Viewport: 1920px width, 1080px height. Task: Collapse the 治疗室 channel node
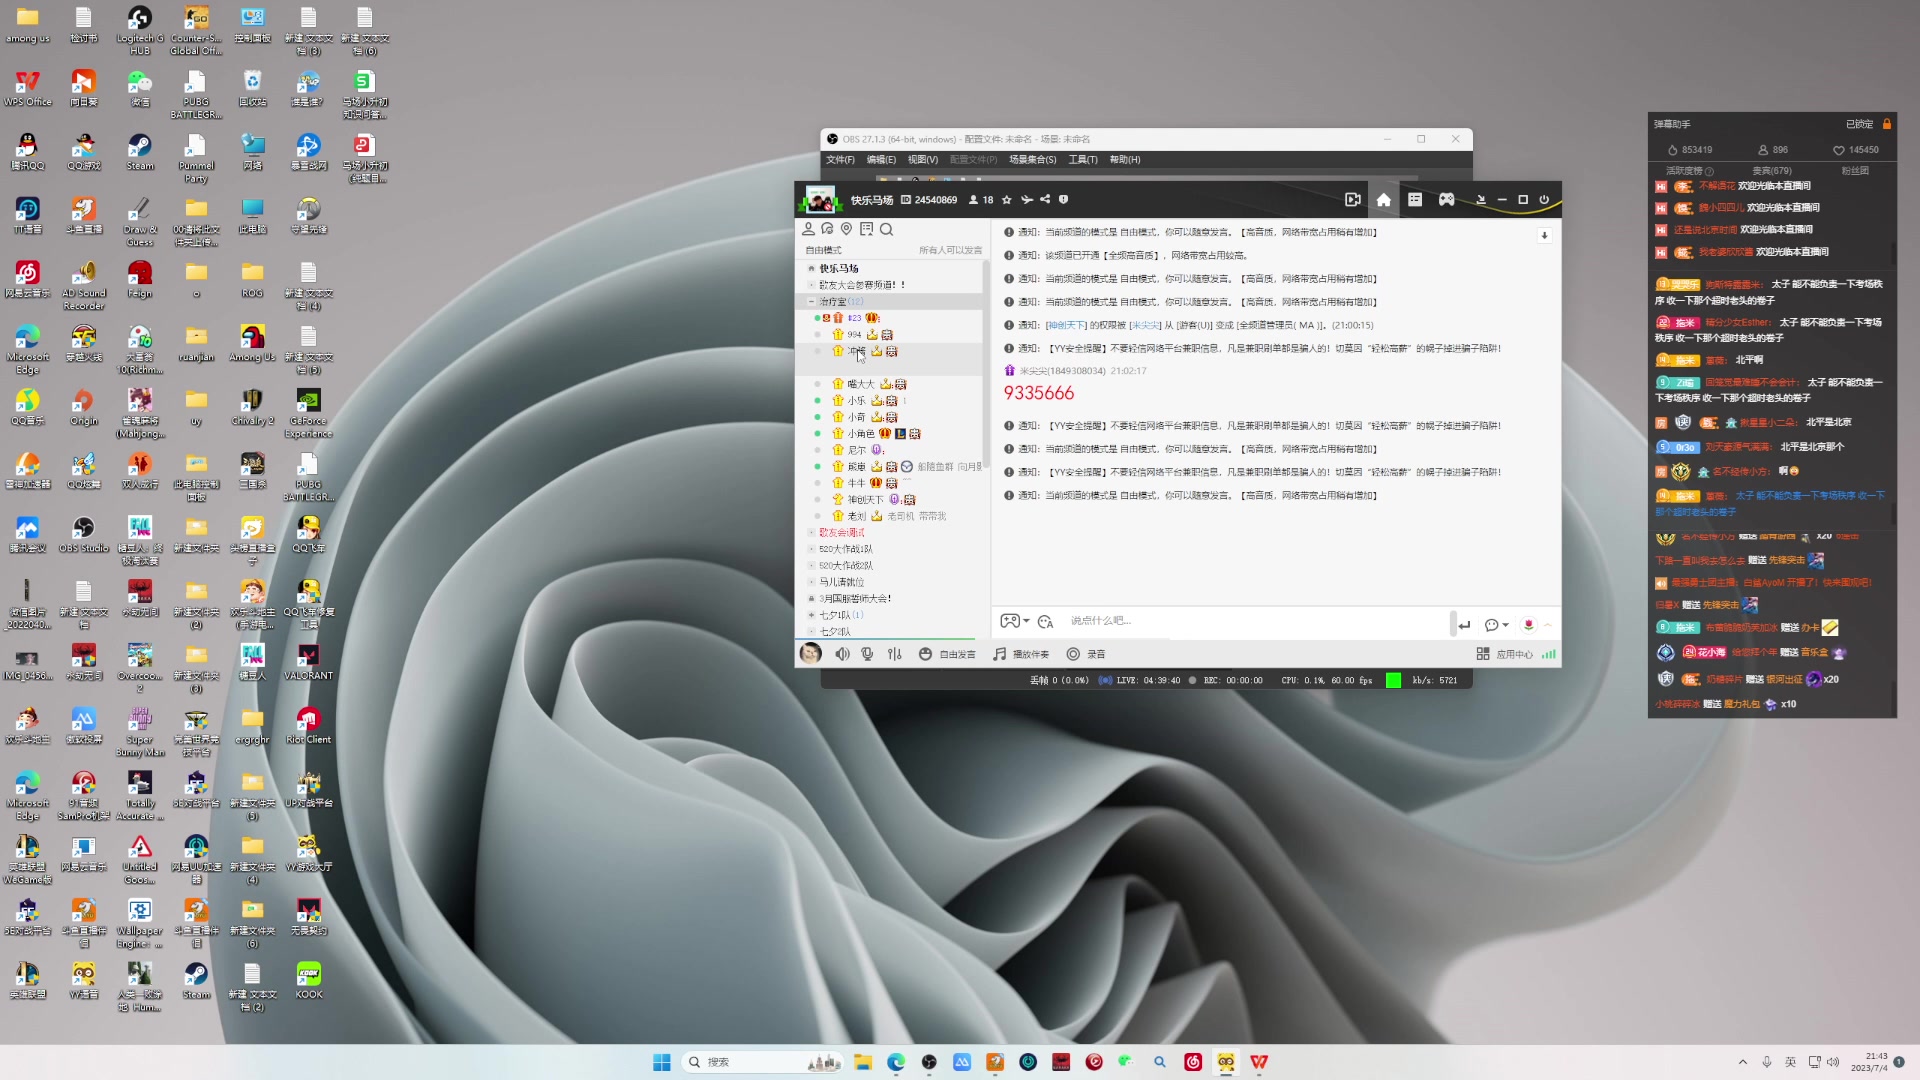pos(812,301)
